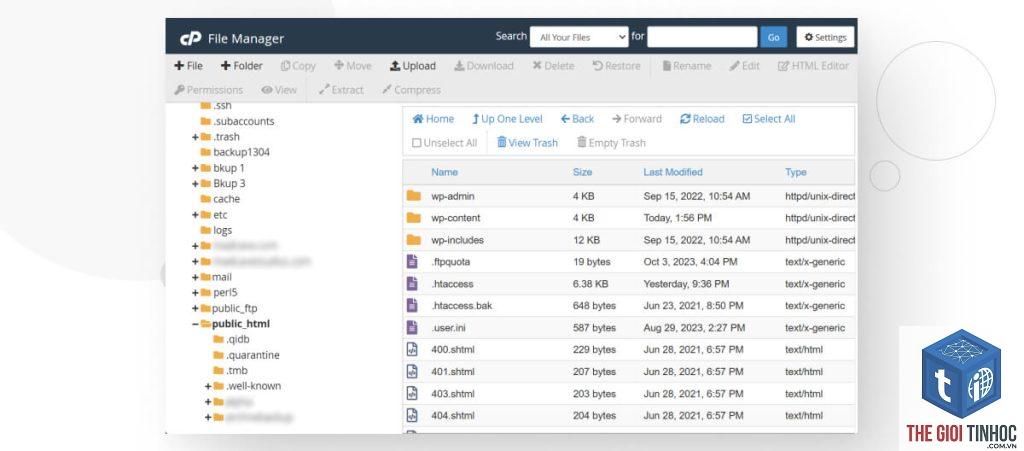Click the Rename toolbar button
The image size is (1024, 451).
pyautogui.click(x=686, y=66)
